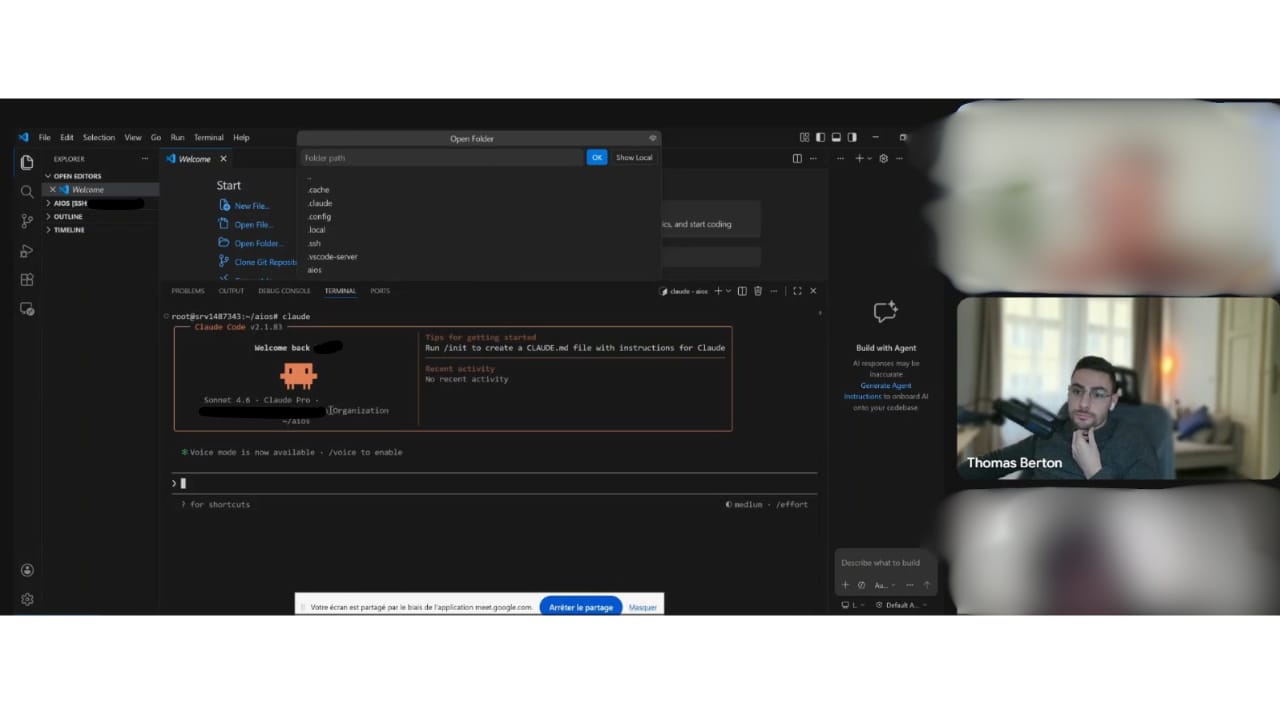Open the Search view in the activity bar

coord(27,191)
